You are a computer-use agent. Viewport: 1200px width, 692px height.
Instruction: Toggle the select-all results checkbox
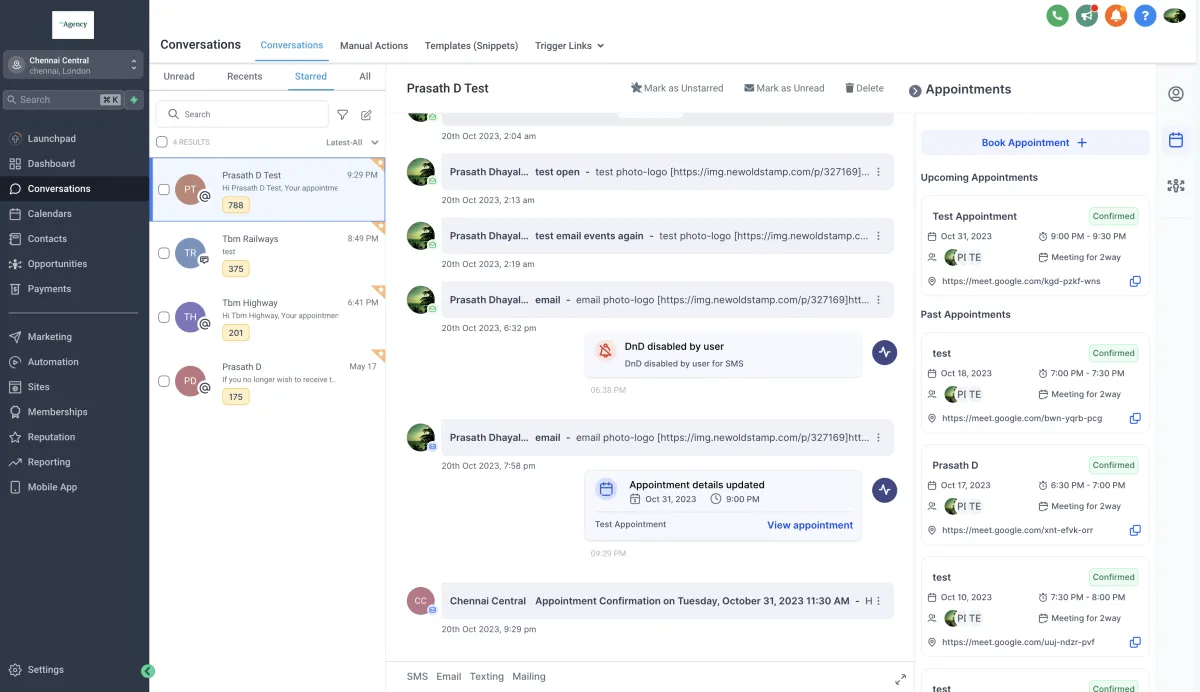point(162,142)
